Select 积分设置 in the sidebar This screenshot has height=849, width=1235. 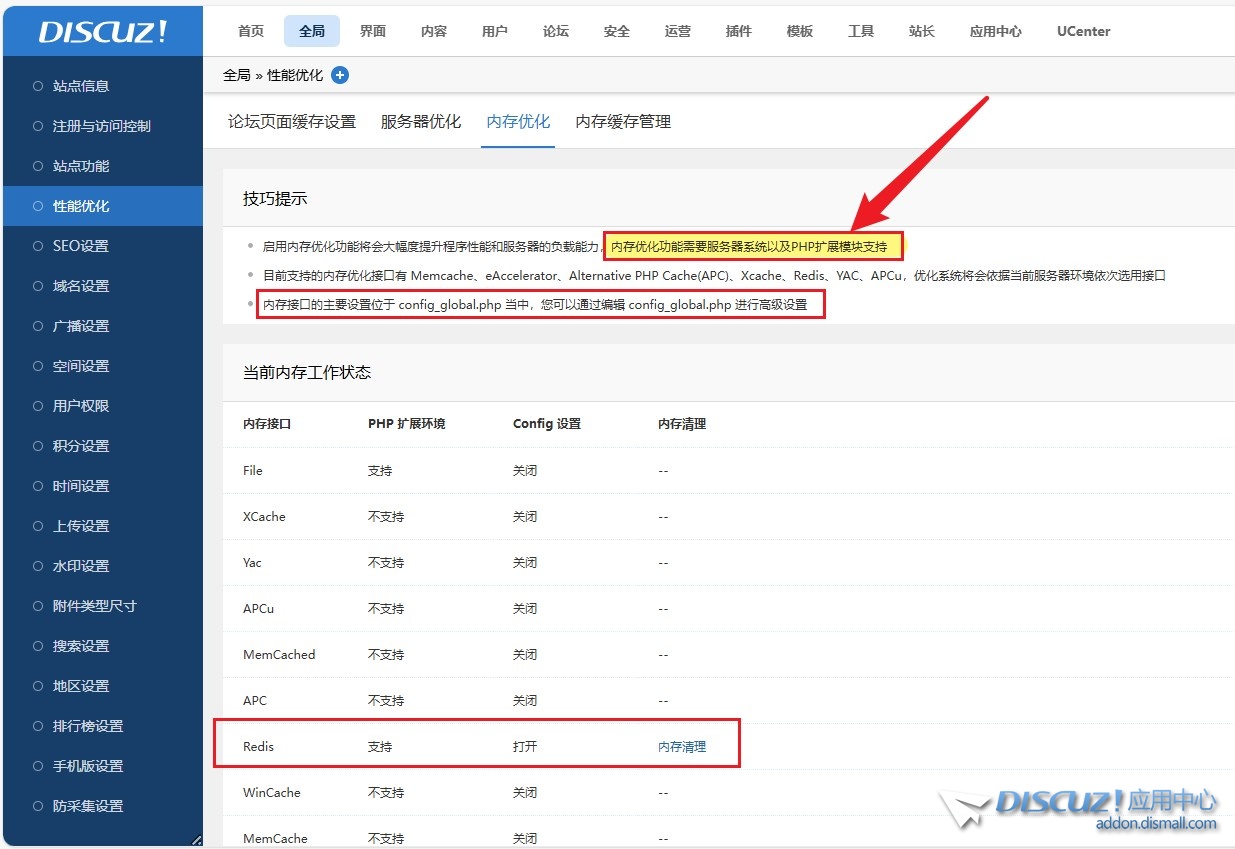[80, 446]
